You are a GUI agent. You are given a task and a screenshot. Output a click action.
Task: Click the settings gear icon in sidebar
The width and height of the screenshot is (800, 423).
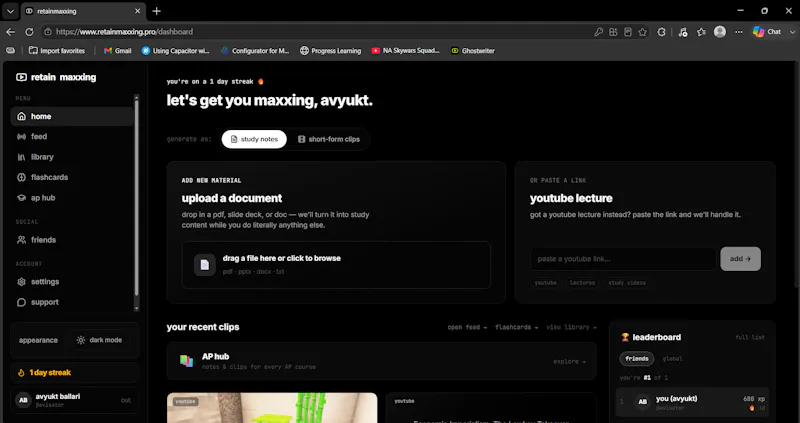21,282
